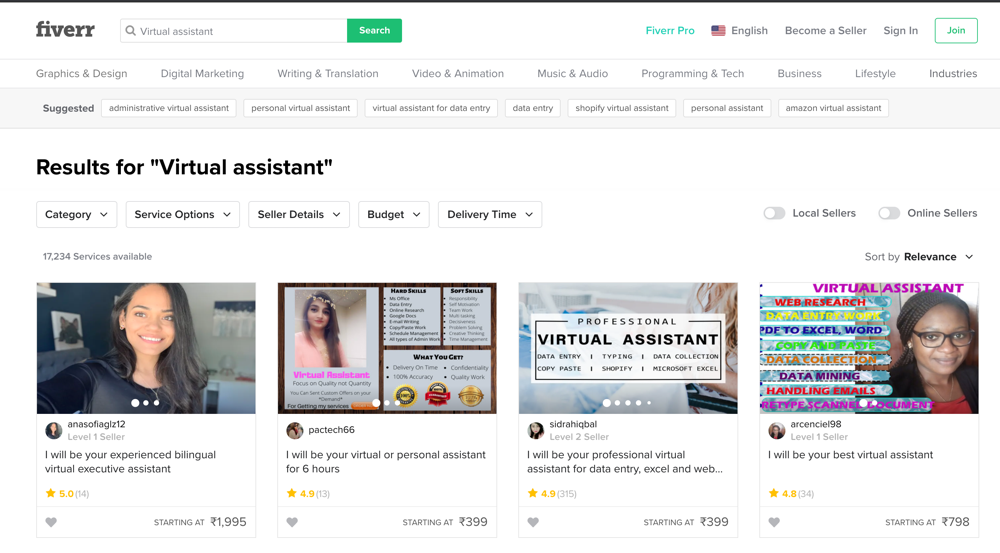Screen dimensions: 1000x553
Task: Select the shopify virtual assistant suggestion
Action: pos(622,108)
